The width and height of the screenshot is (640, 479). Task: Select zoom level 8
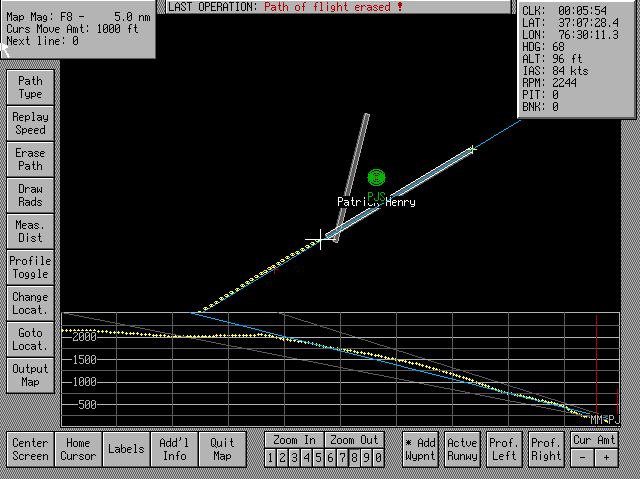[354, 458]
